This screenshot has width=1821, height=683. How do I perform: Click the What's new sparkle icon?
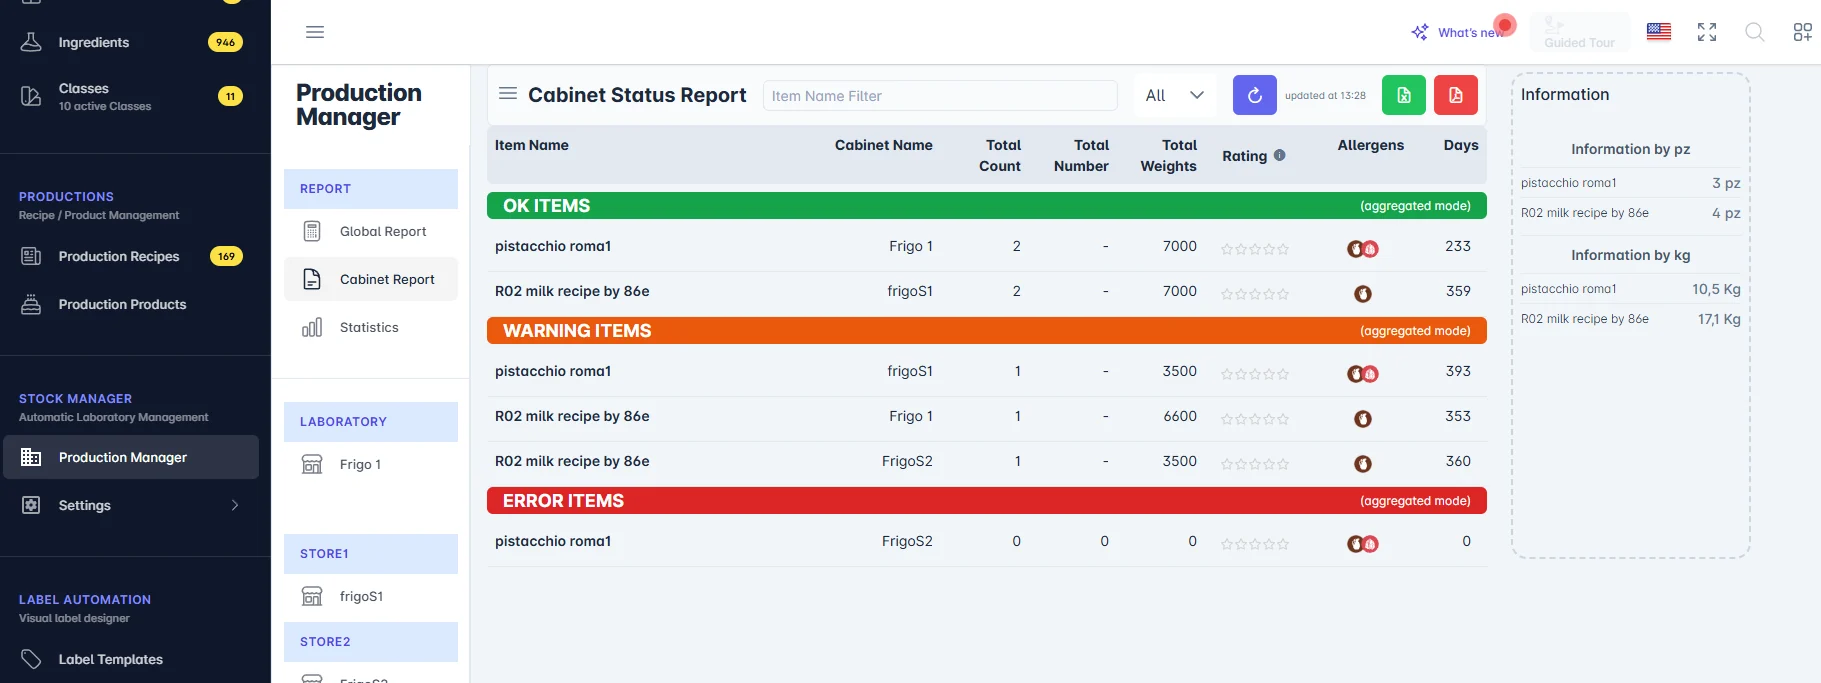(1420, 32)
